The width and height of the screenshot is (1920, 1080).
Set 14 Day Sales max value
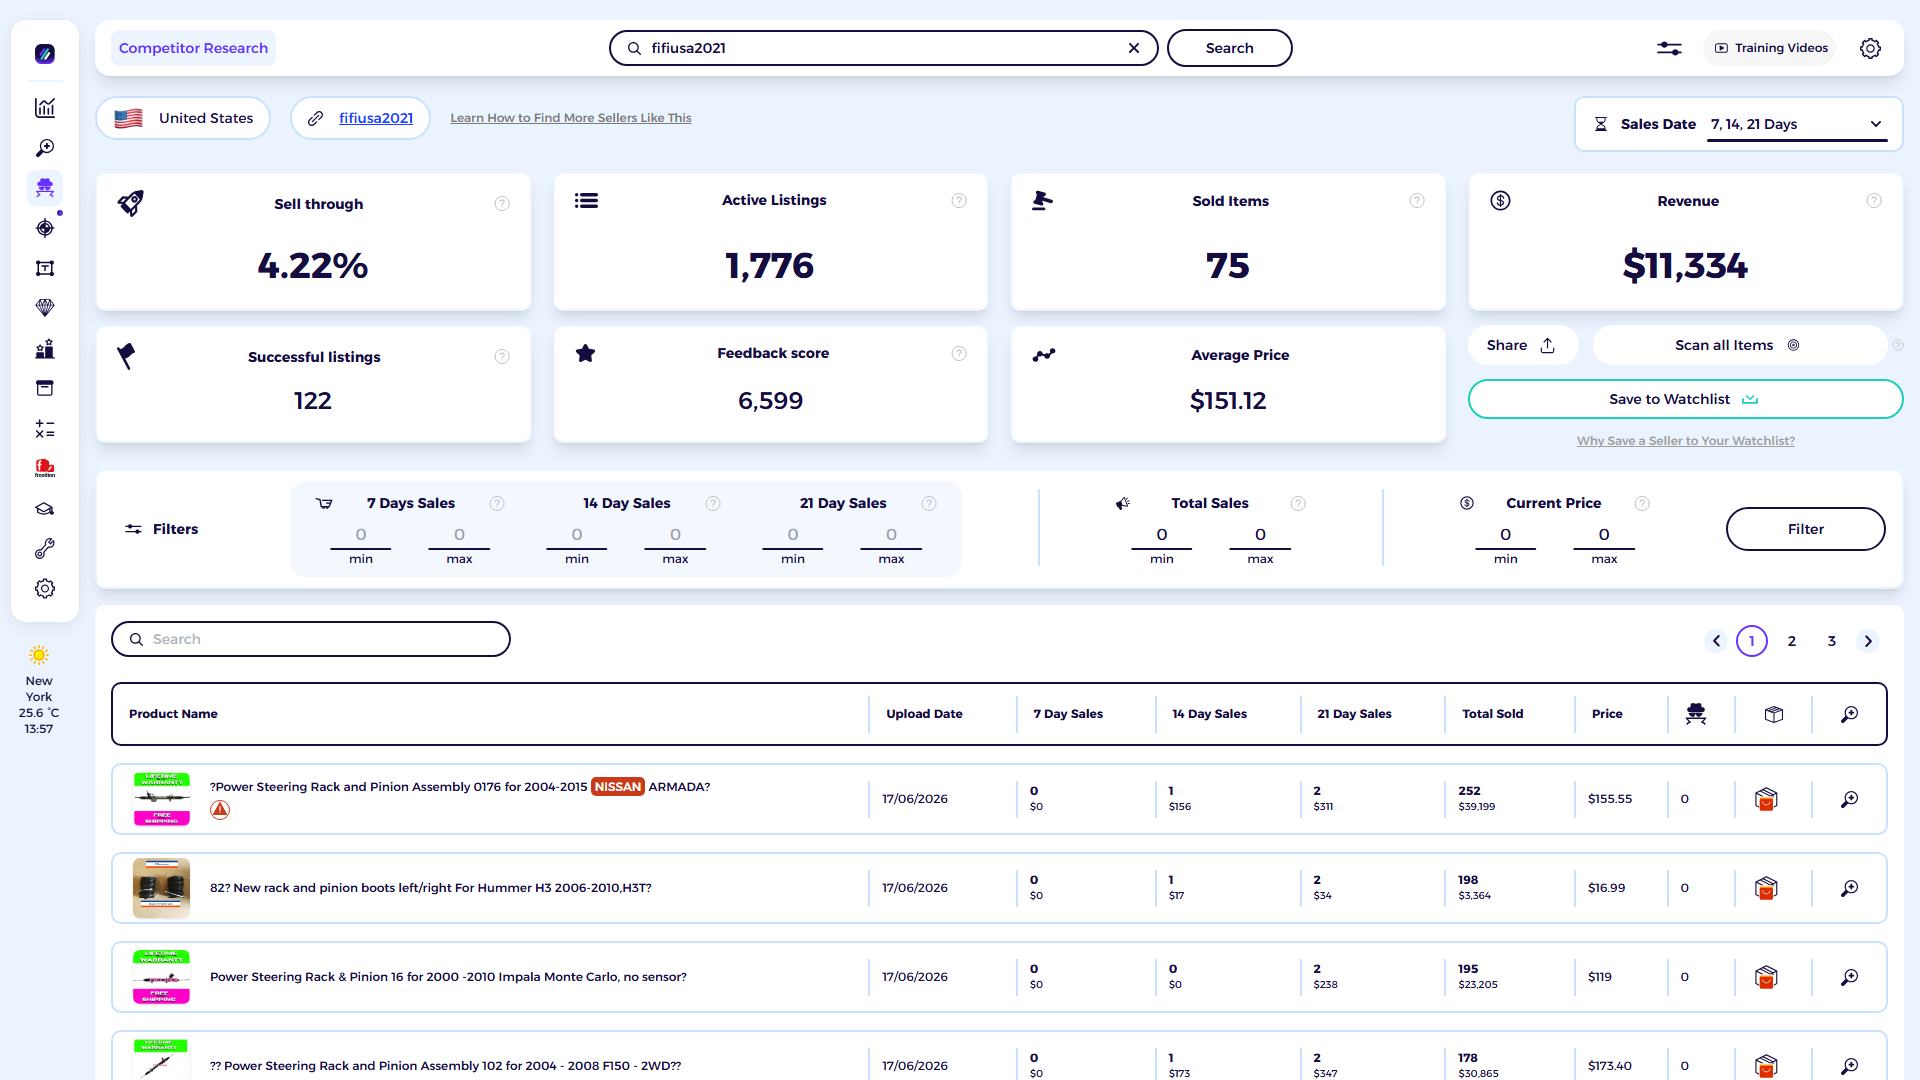(675, 535)
